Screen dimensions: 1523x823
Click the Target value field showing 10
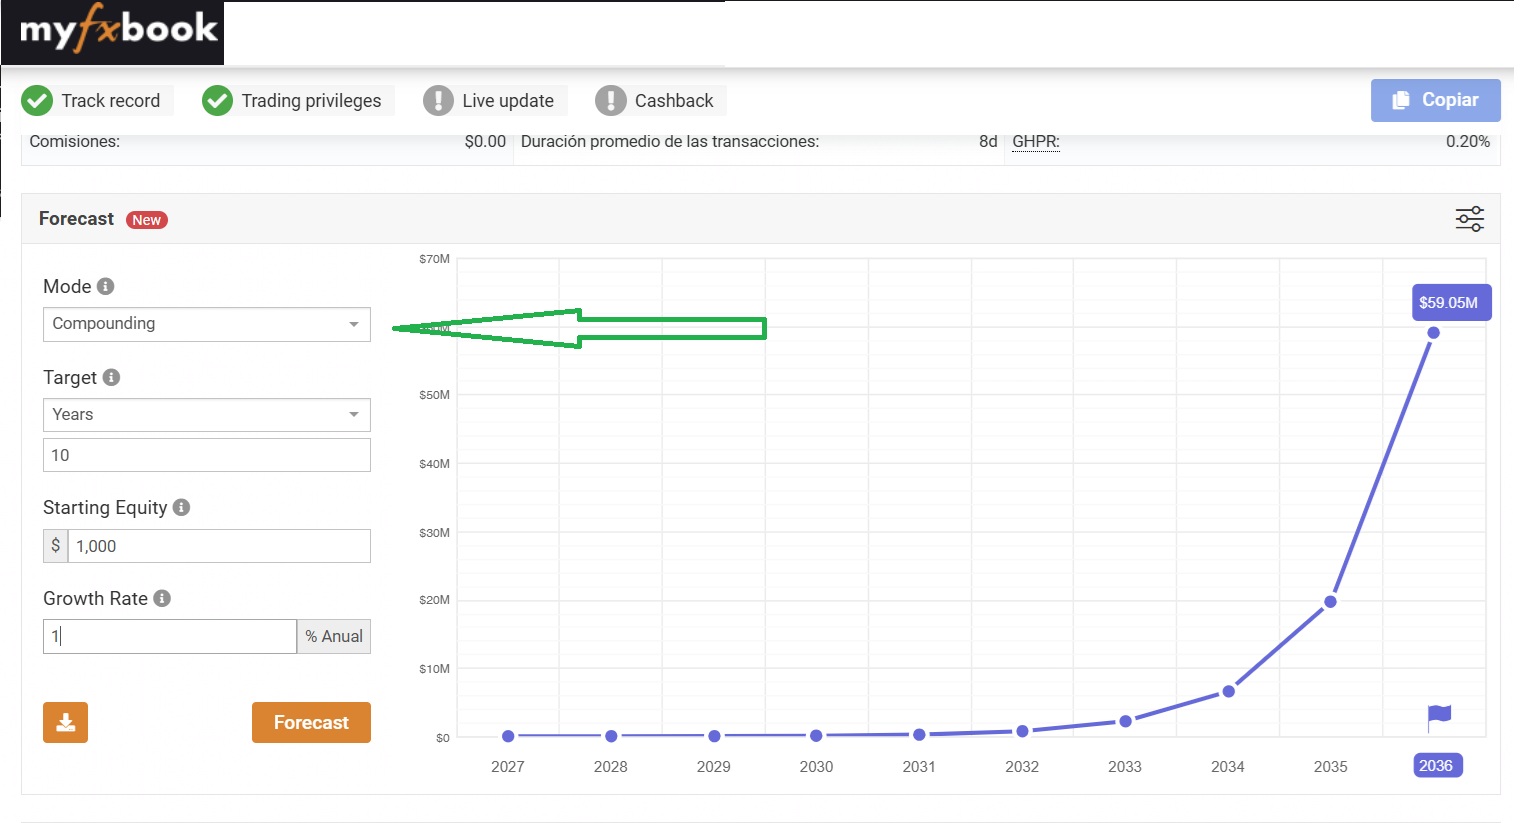[206, 455]
